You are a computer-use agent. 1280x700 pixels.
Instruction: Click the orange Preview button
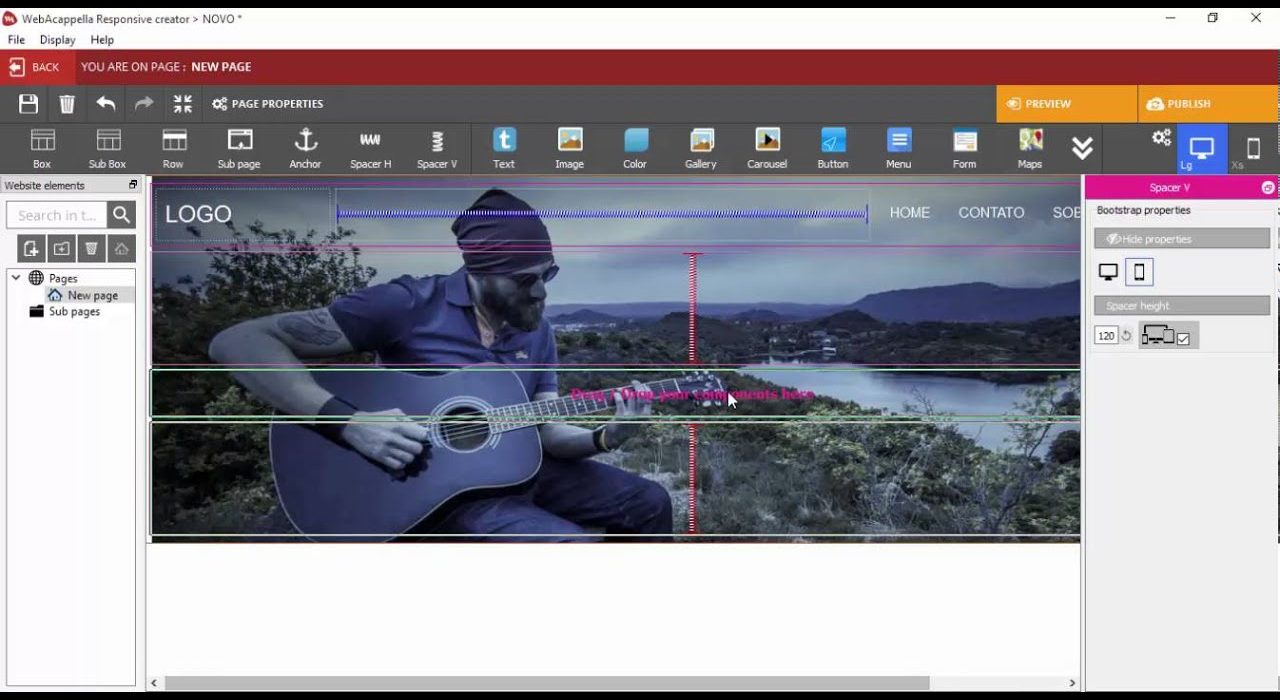(1066, 104)
